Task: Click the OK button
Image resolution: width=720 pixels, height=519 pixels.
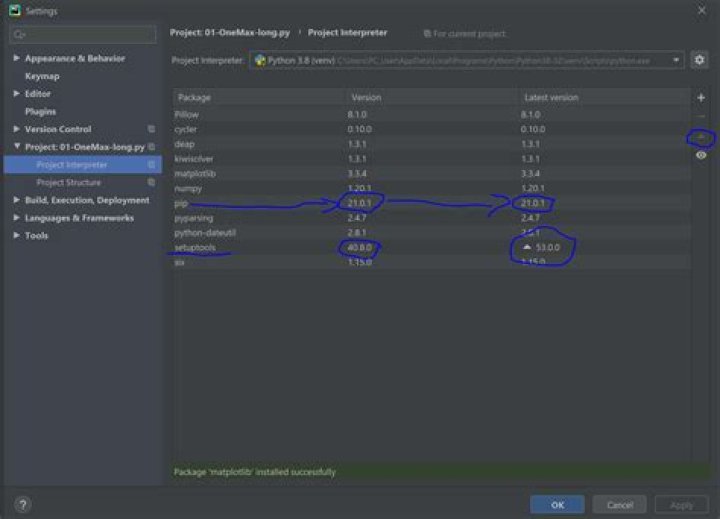Action: [x=557, y=504]
